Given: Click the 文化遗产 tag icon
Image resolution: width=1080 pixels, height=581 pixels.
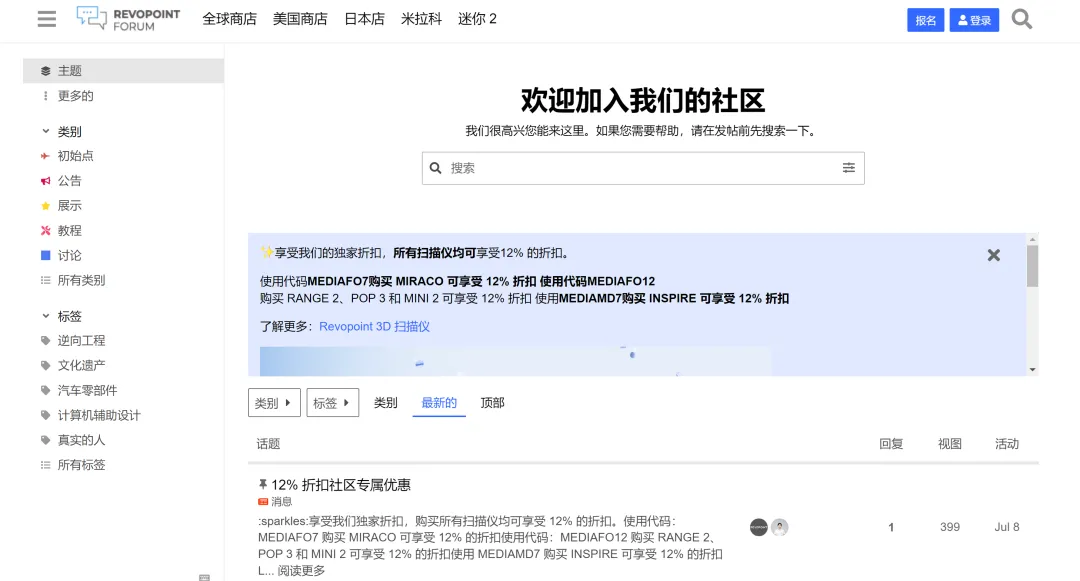Looking at the screenshot, I should coord(45,366).
